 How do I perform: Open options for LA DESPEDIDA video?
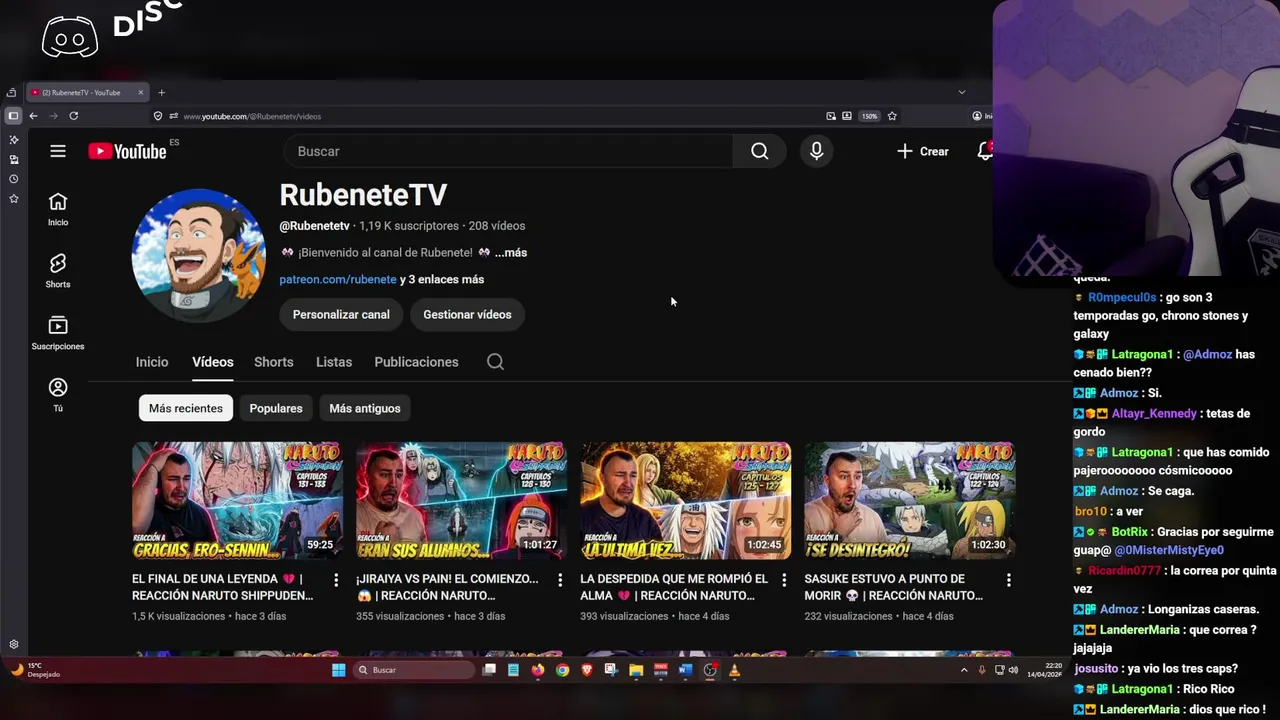click(784, 580)
